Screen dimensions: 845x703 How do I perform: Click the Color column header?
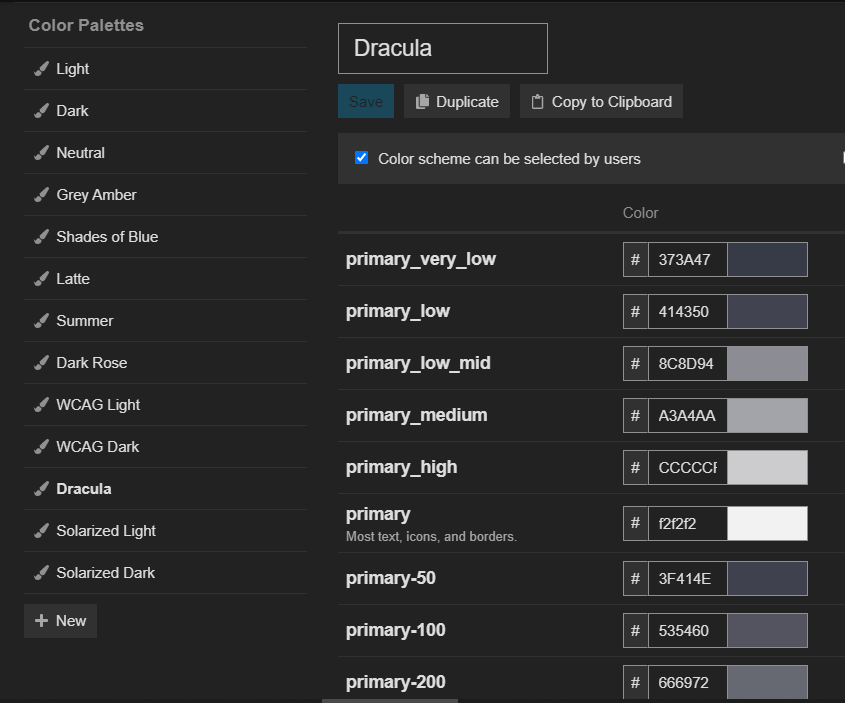click(640, 213)
